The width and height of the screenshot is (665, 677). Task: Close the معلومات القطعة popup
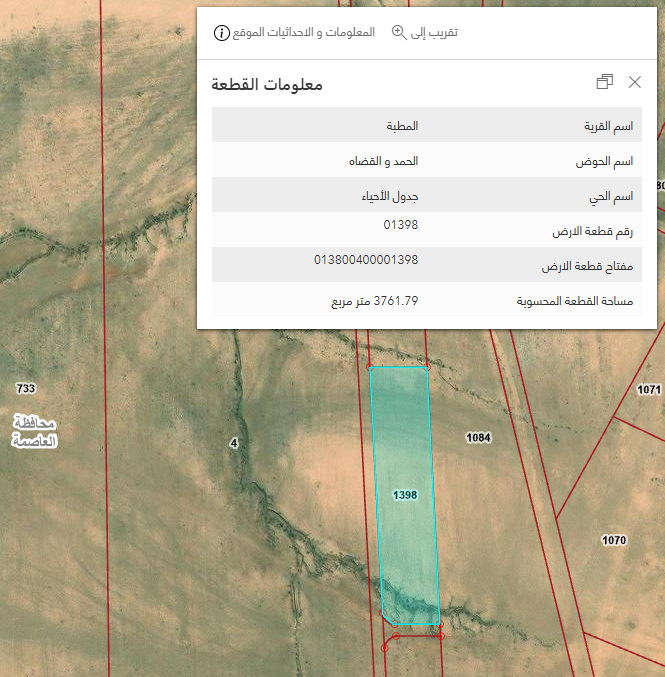click(x=634, y=82)
